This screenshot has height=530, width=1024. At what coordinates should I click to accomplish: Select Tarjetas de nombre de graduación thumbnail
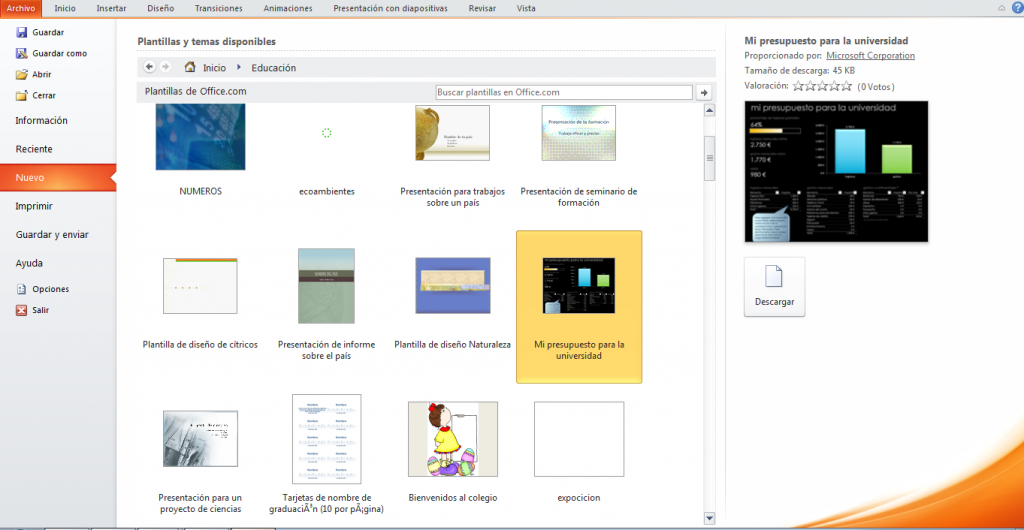(x=327, y=439)
